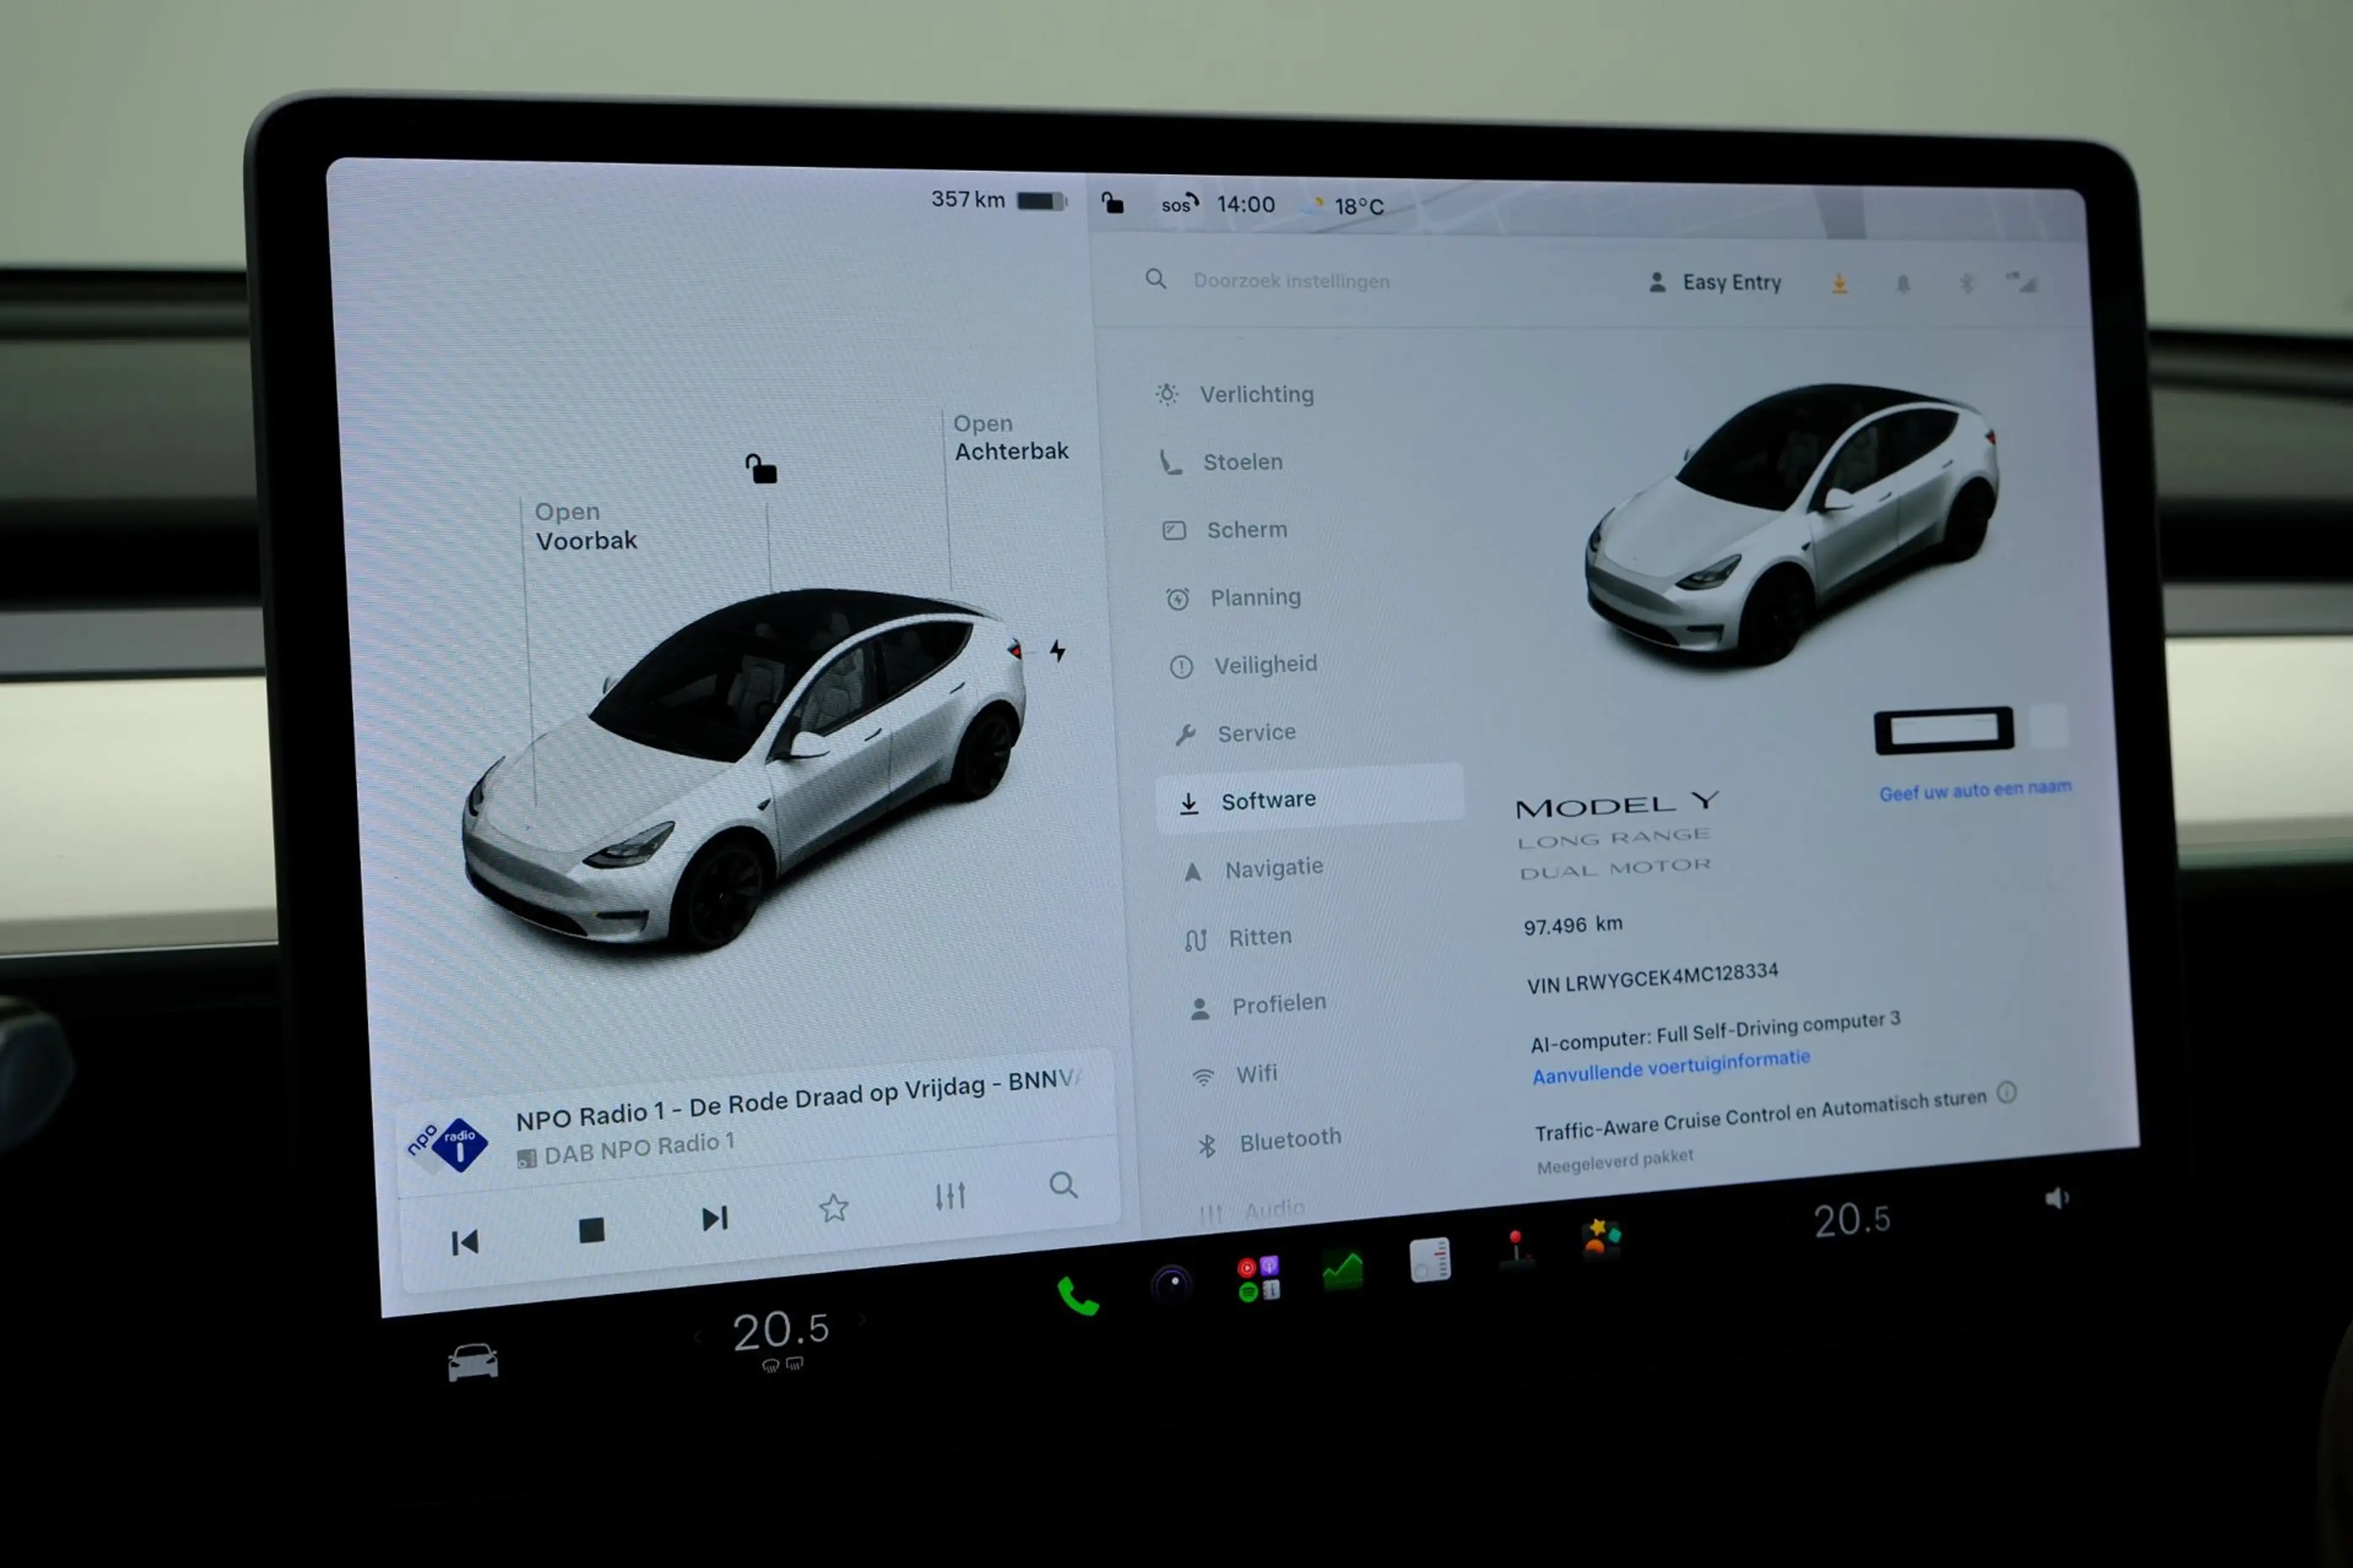Open car controls via bottom car icon
2353x1568 pixels.
click(472, 1362)
